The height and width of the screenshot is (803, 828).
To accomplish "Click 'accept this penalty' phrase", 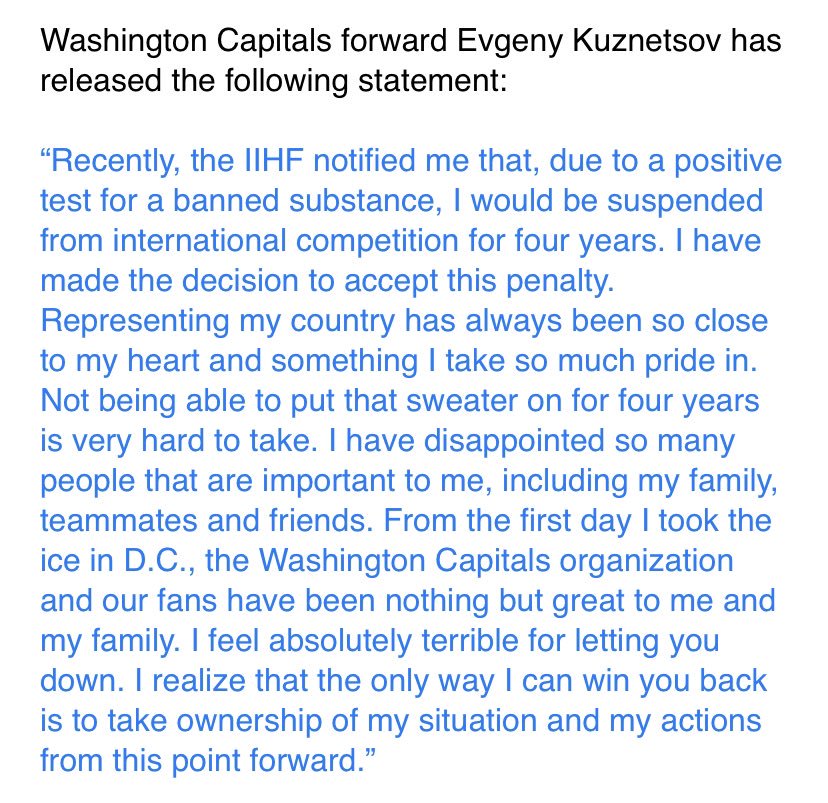I will [x=479, y=282].
